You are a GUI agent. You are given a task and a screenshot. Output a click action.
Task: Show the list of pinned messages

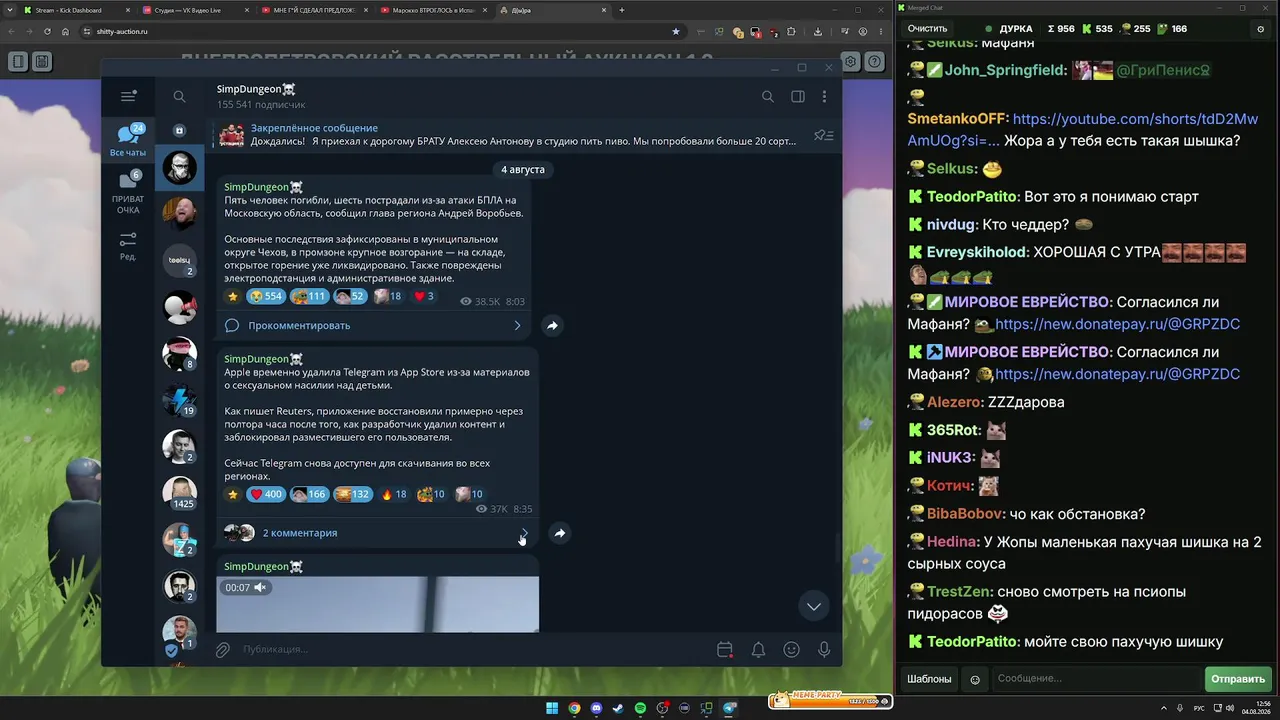[824, 135]
